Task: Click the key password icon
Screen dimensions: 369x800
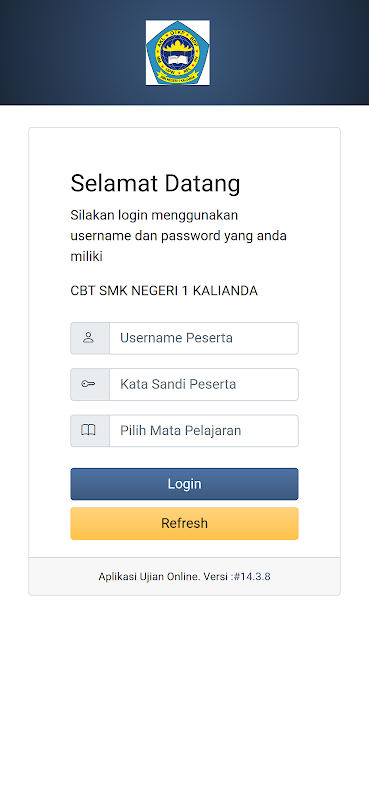Action: [88, 384]
